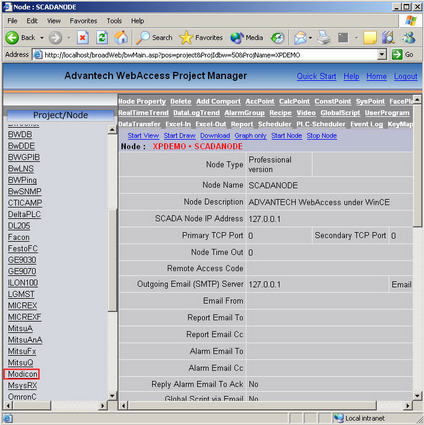
Task: Open the Tools menu
Action: (x=114, y=21)
